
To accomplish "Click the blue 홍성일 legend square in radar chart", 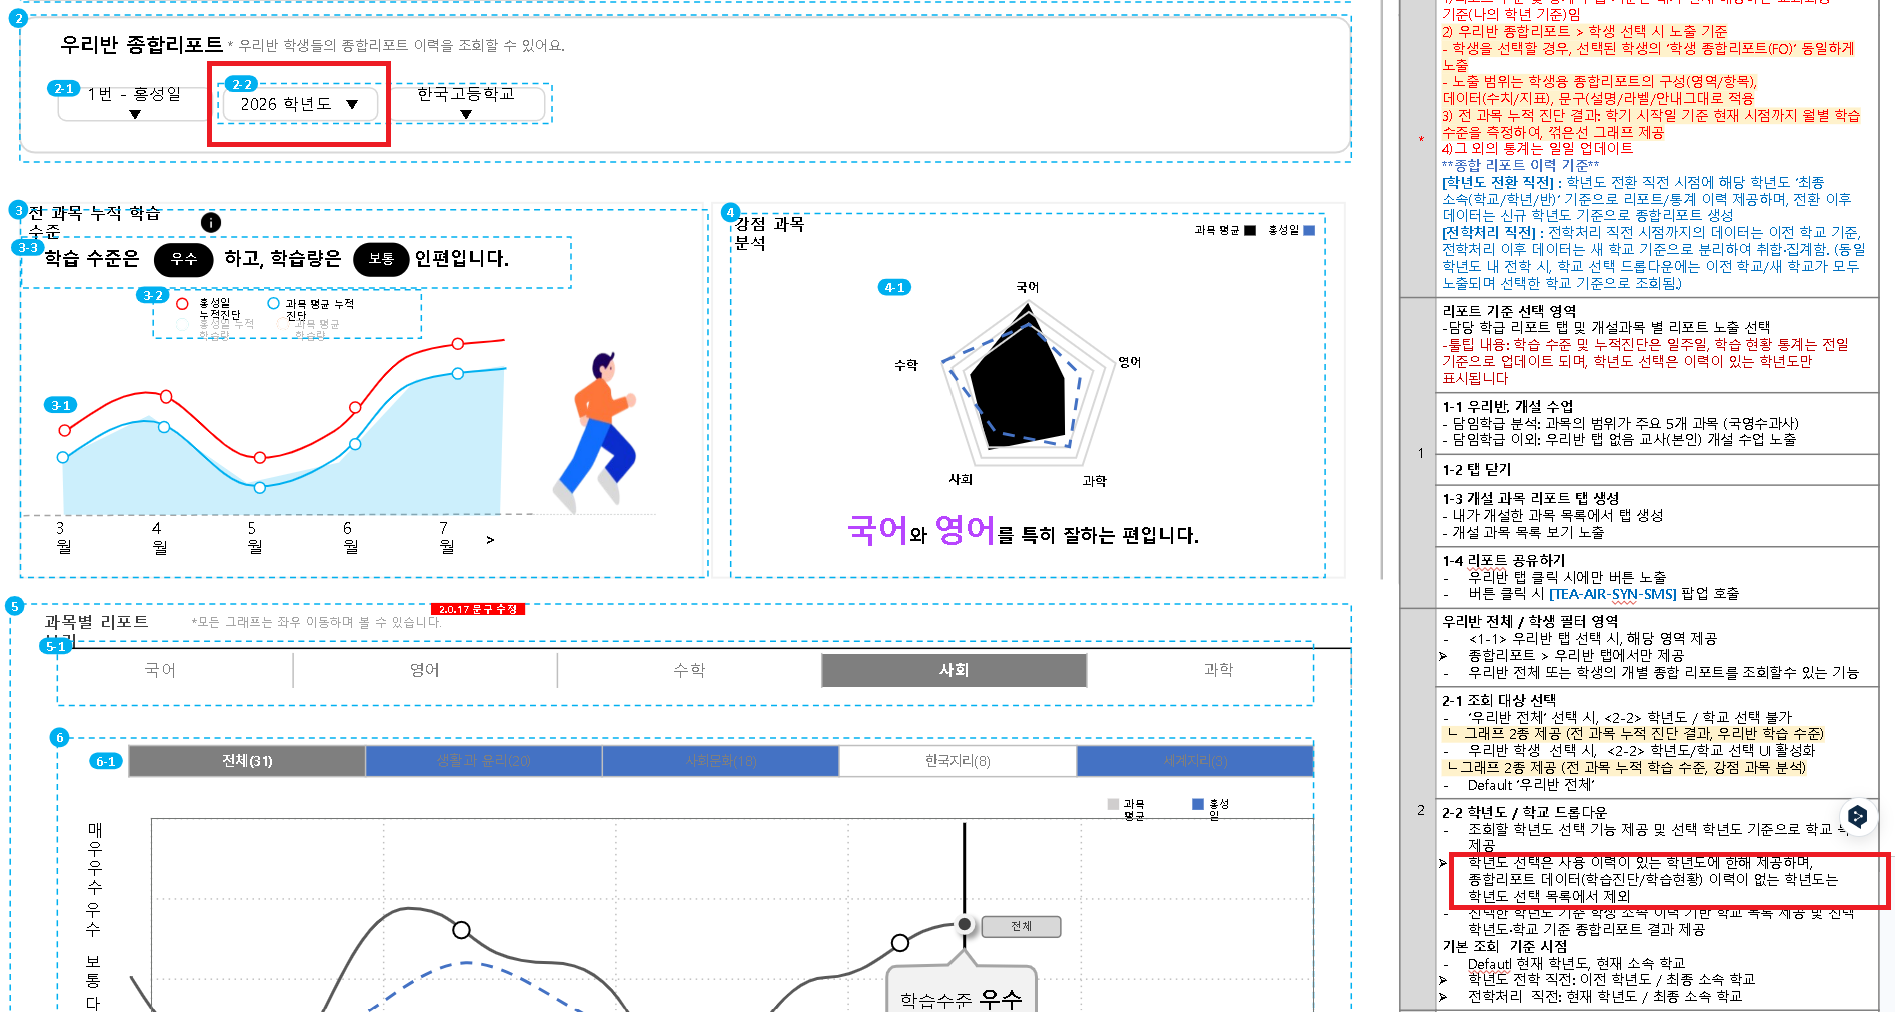I will coord(1309,230).
